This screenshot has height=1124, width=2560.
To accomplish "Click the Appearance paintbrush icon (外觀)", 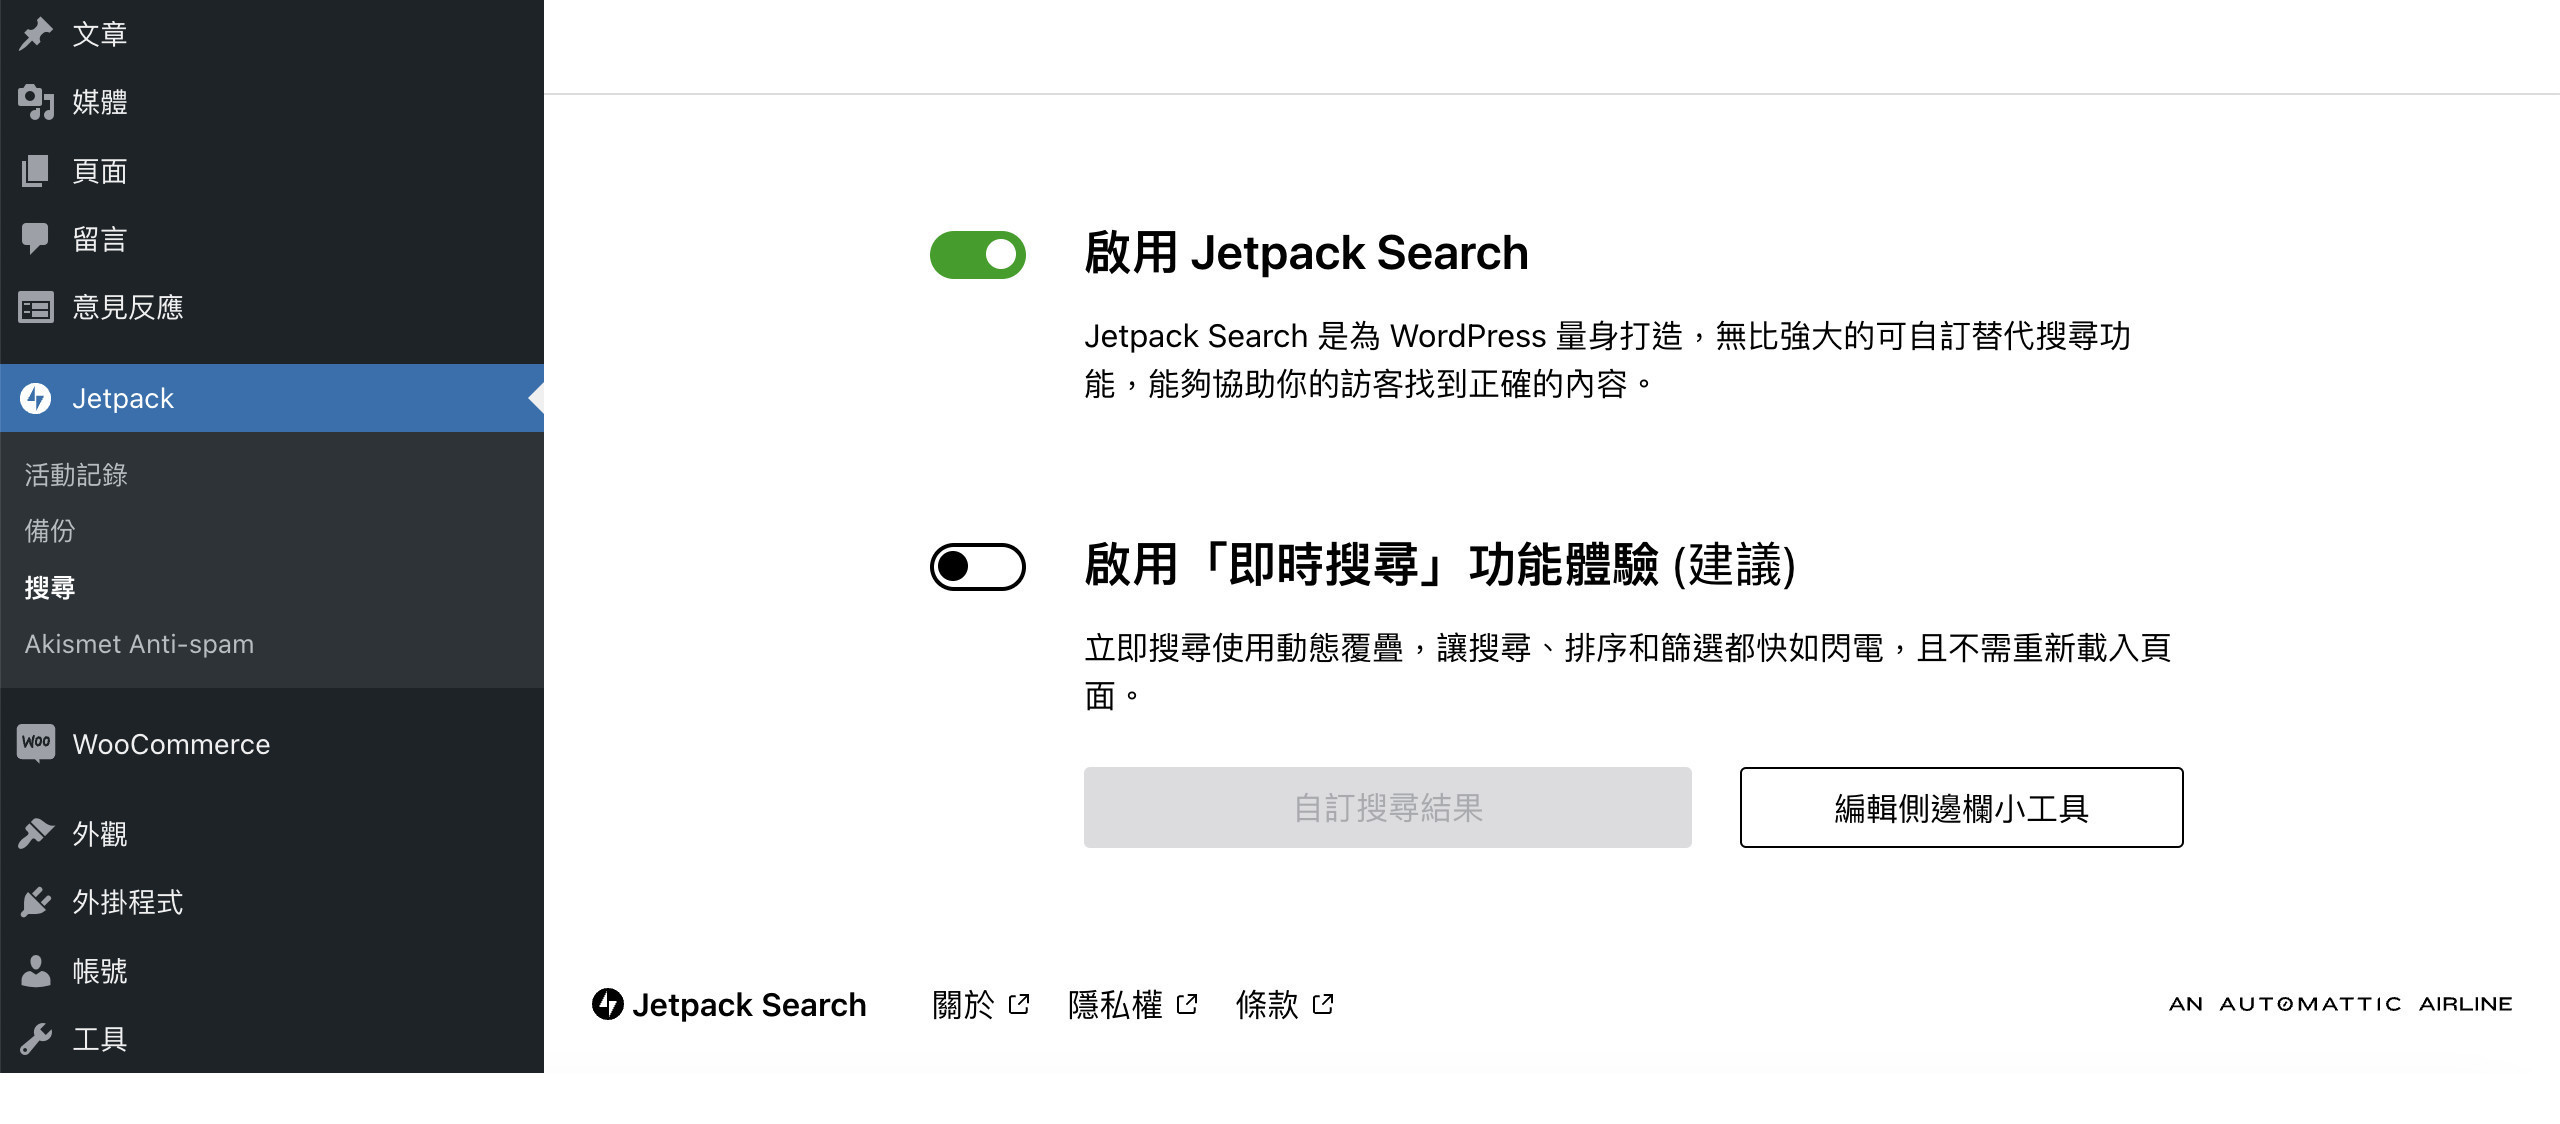I will point(36,833).
